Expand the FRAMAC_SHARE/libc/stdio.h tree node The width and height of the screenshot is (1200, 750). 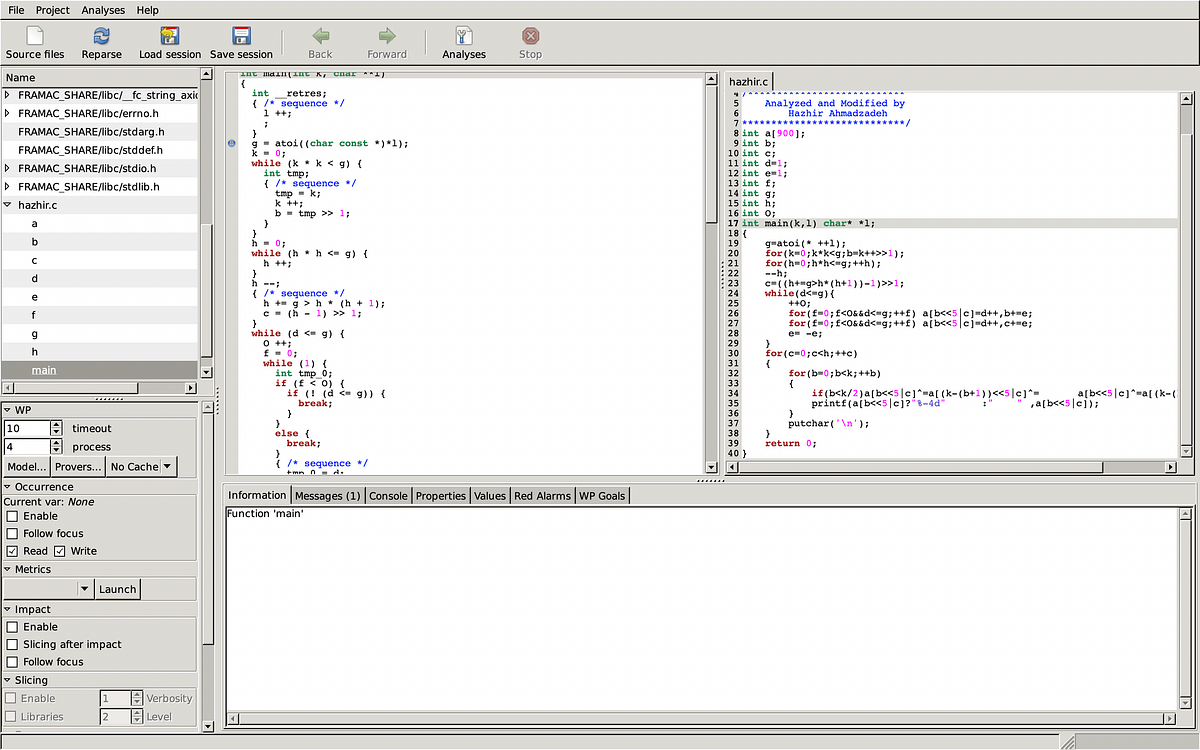[8, 168]
